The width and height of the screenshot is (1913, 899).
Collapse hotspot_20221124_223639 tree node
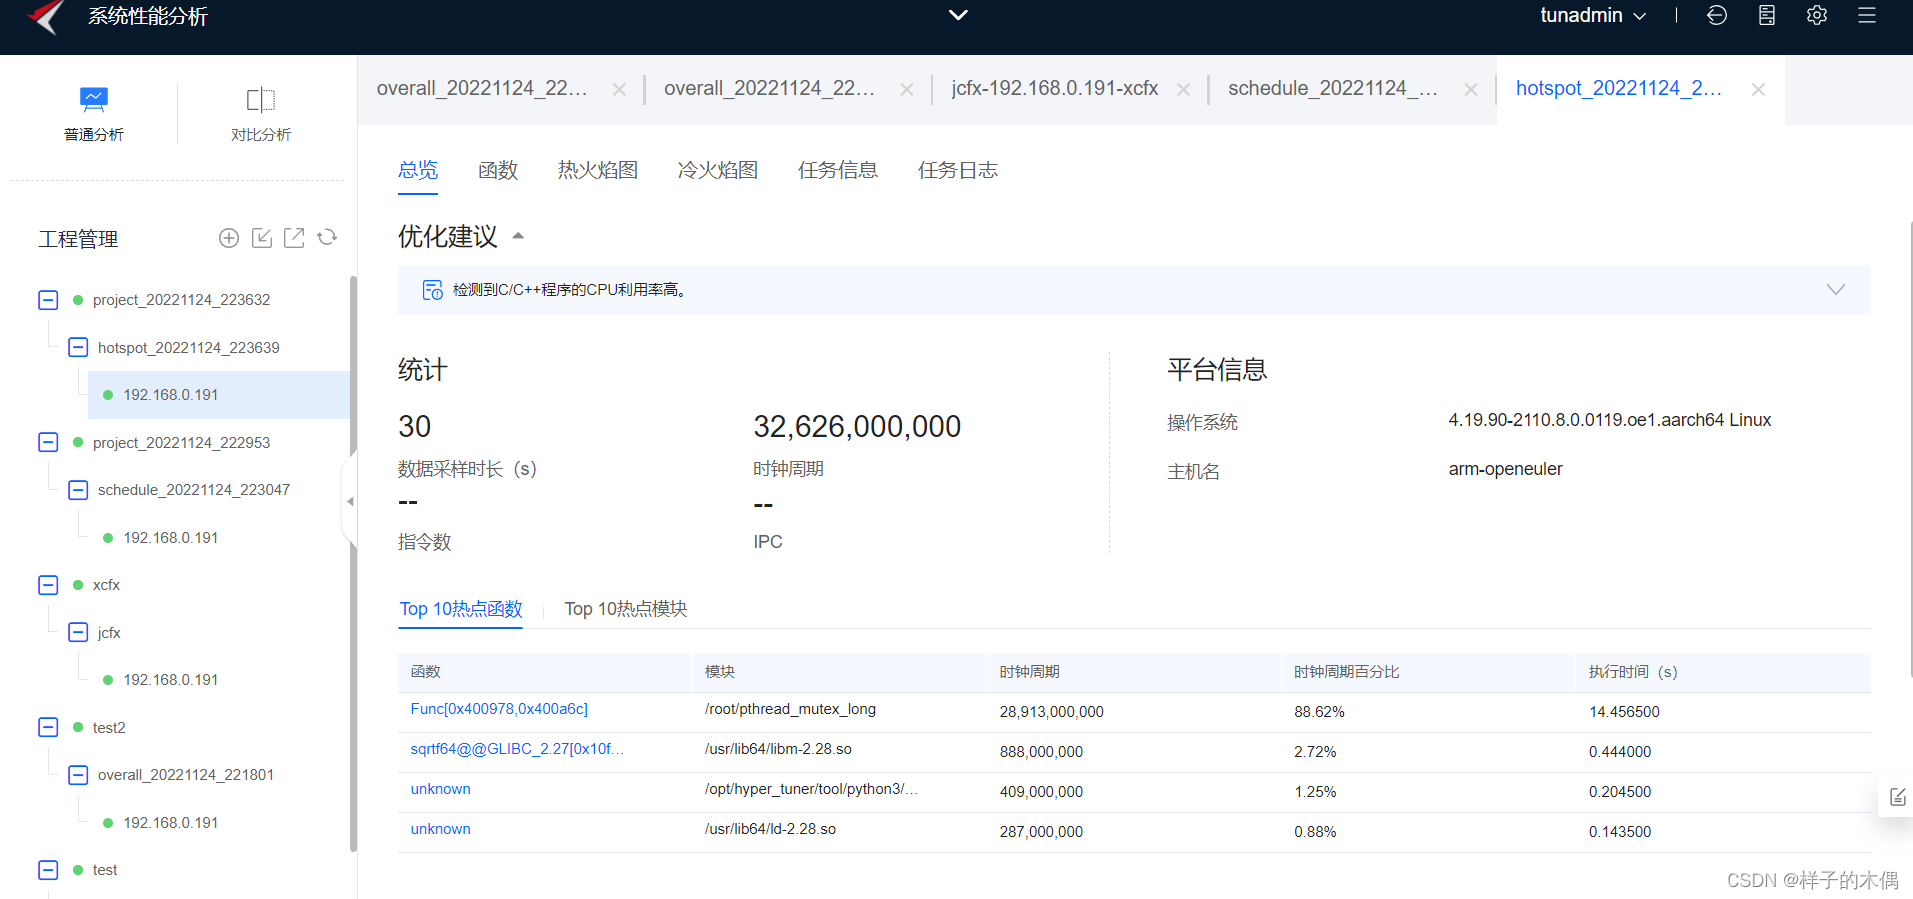click(x=78, y=347)
